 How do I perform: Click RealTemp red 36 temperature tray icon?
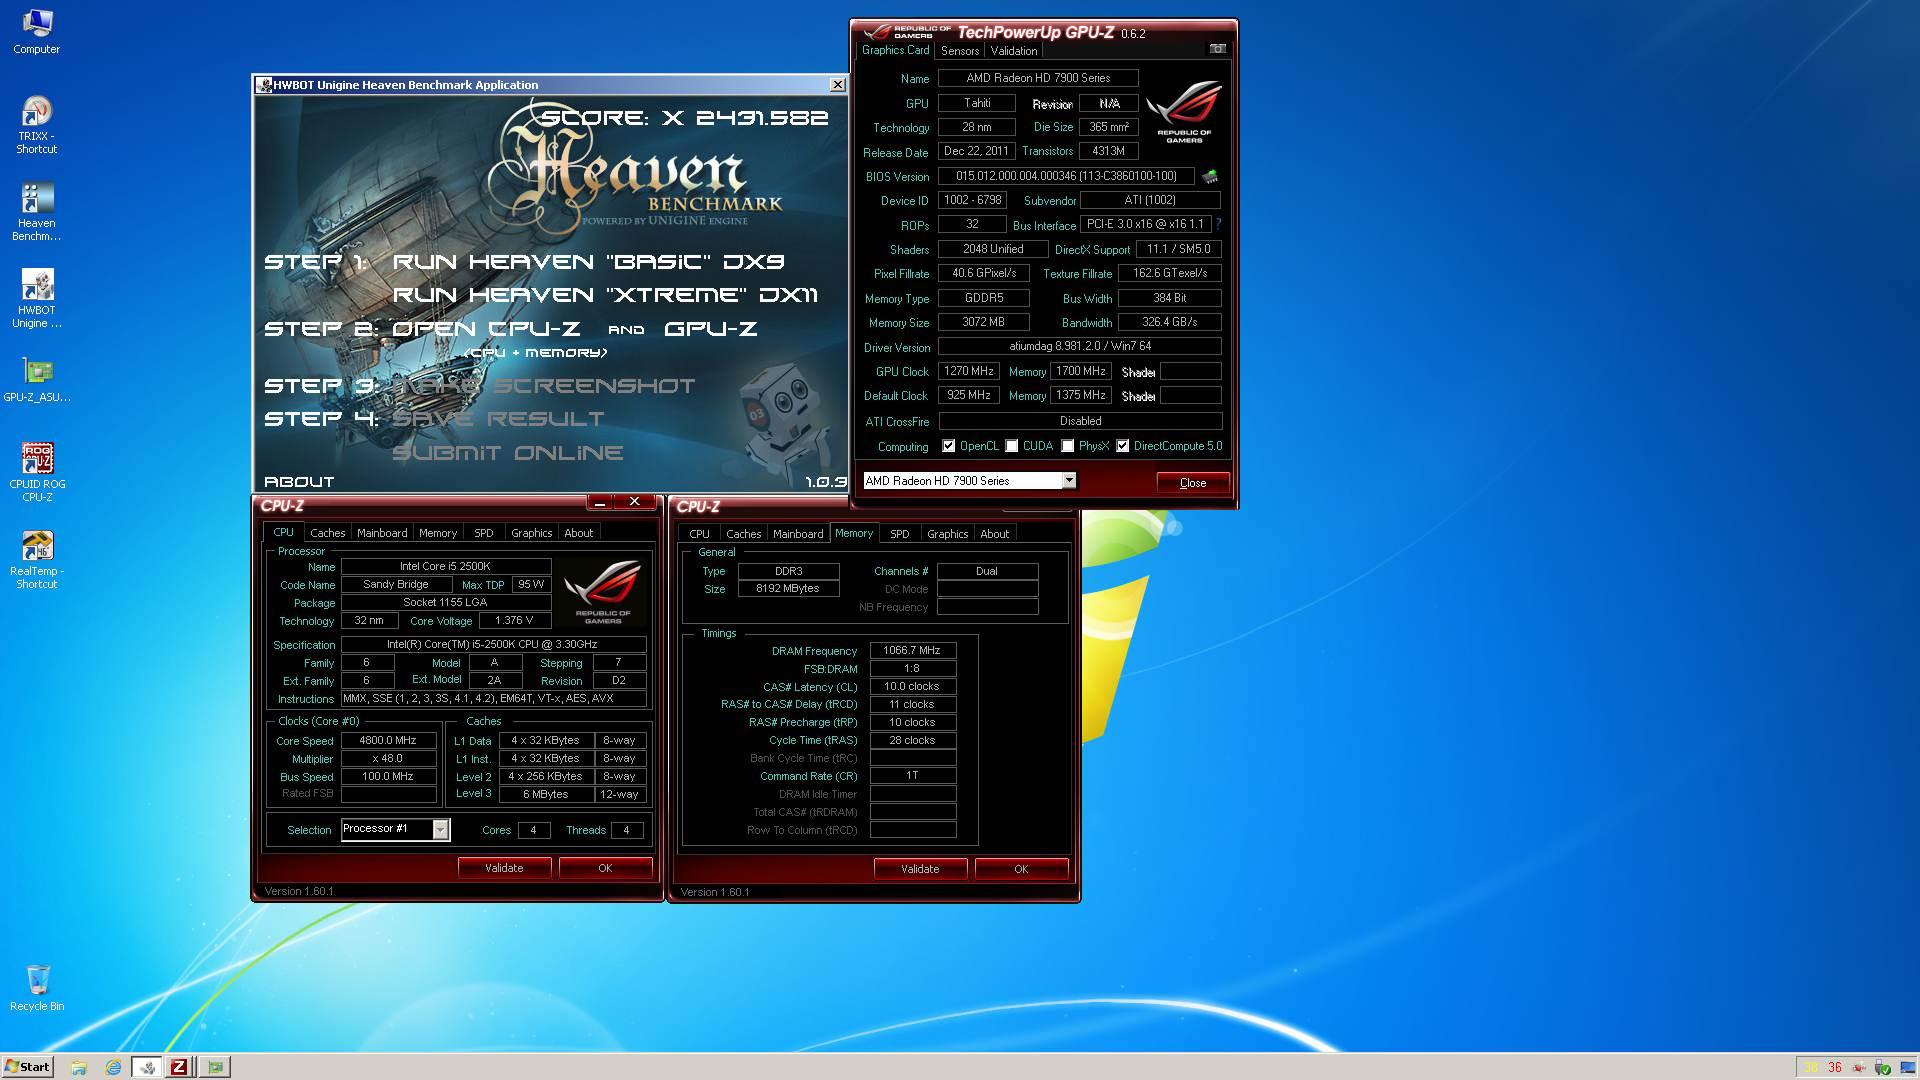(1835, 1067)
